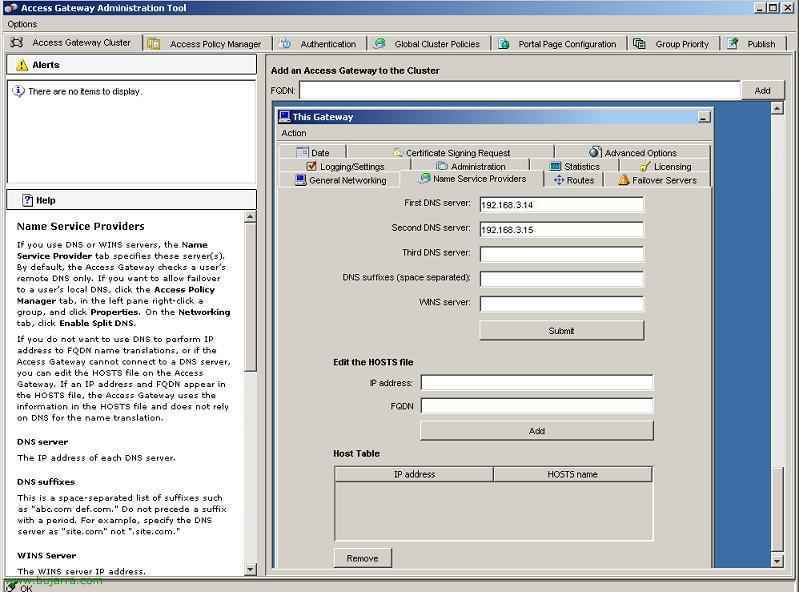
Task: Click the Authentication tab icon
Action: pyautogui.click(x=285, y=44)
